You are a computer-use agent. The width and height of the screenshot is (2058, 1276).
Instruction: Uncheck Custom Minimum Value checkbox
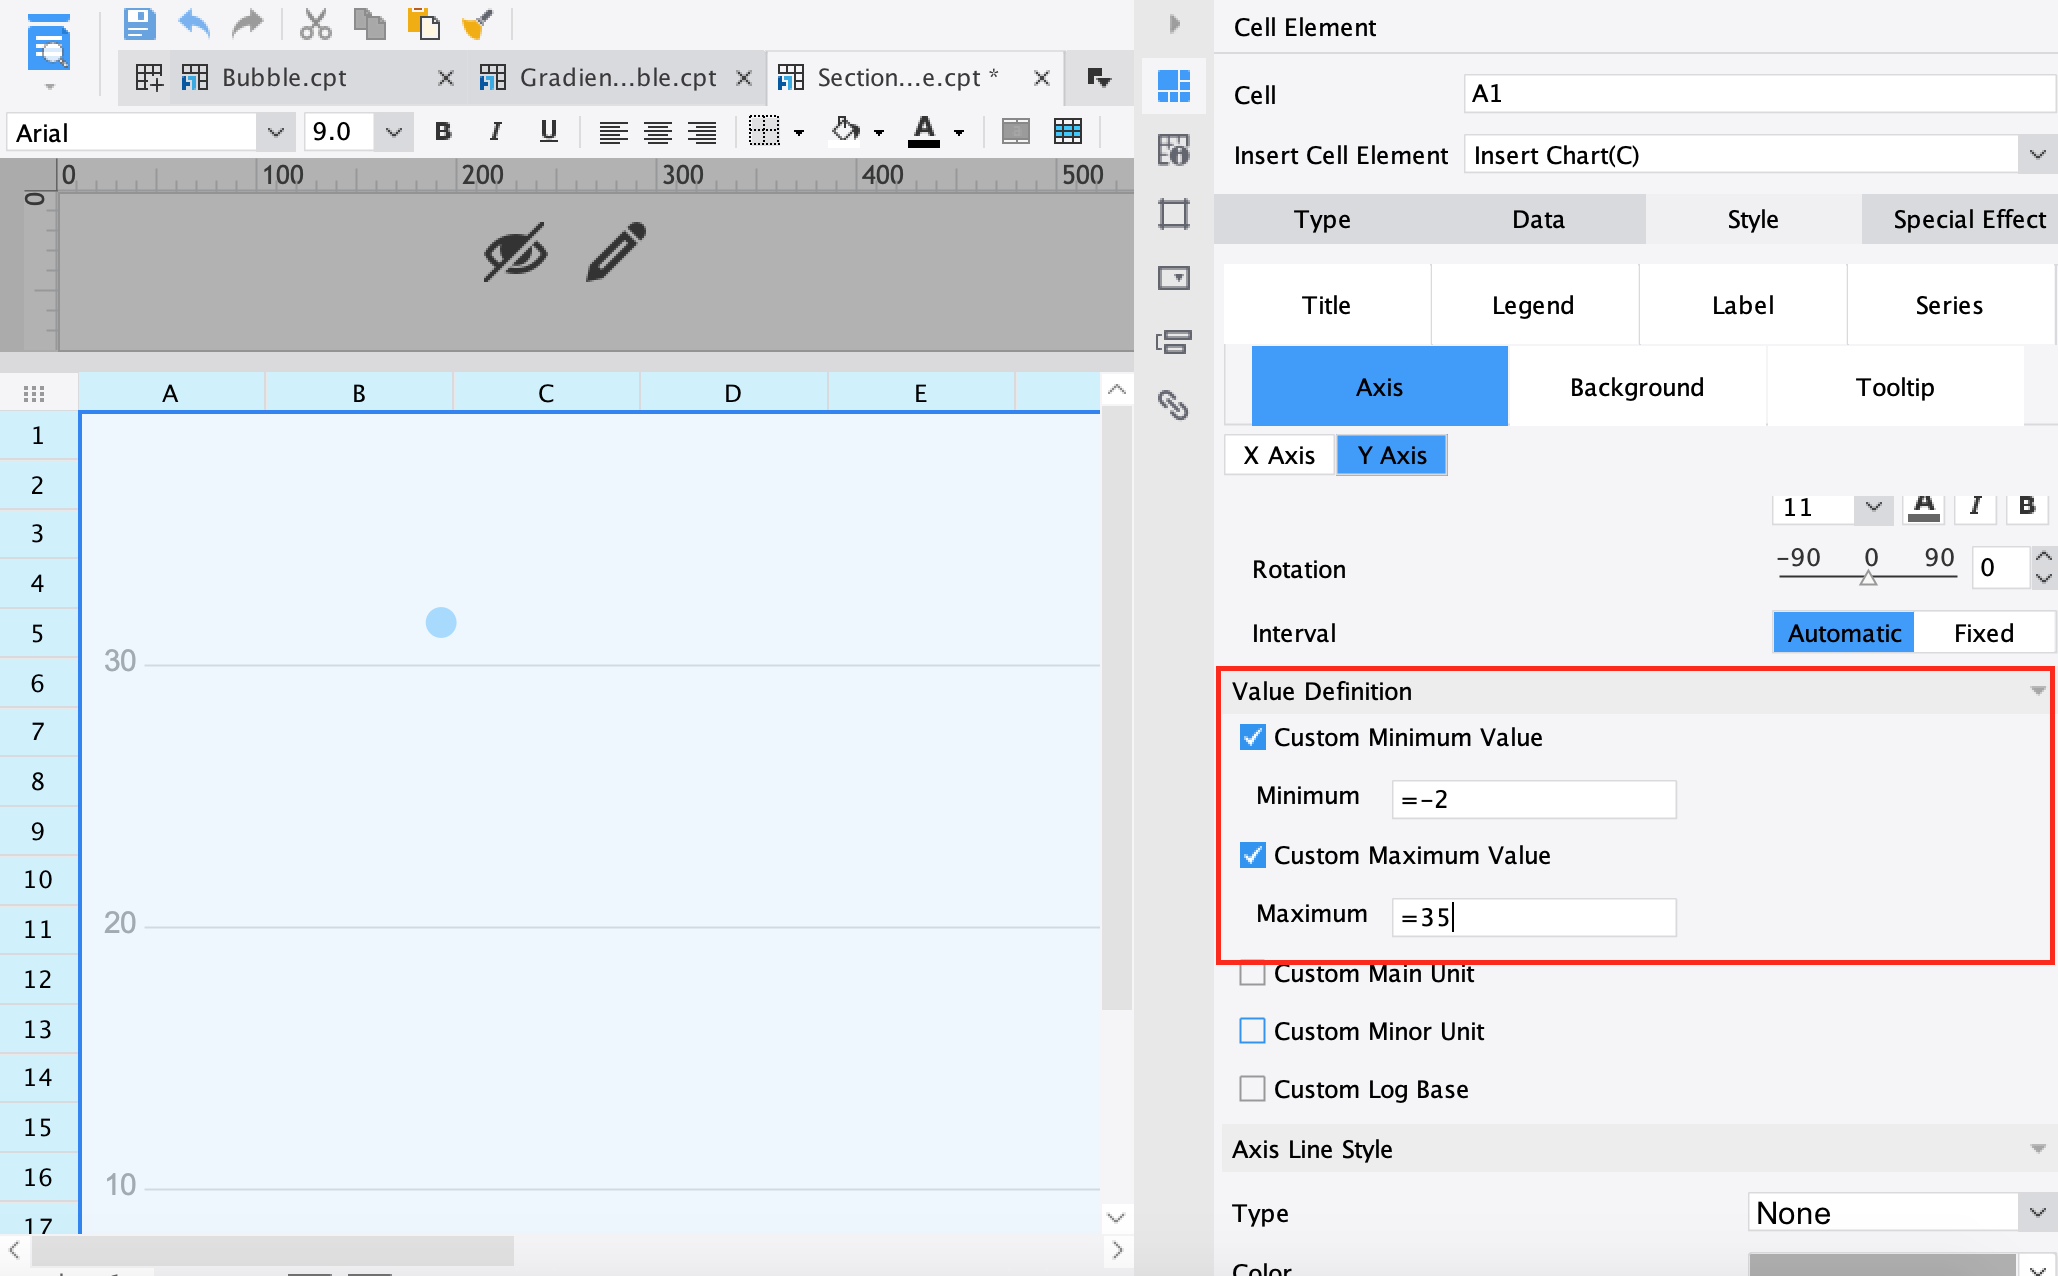tap(1252, 738)
